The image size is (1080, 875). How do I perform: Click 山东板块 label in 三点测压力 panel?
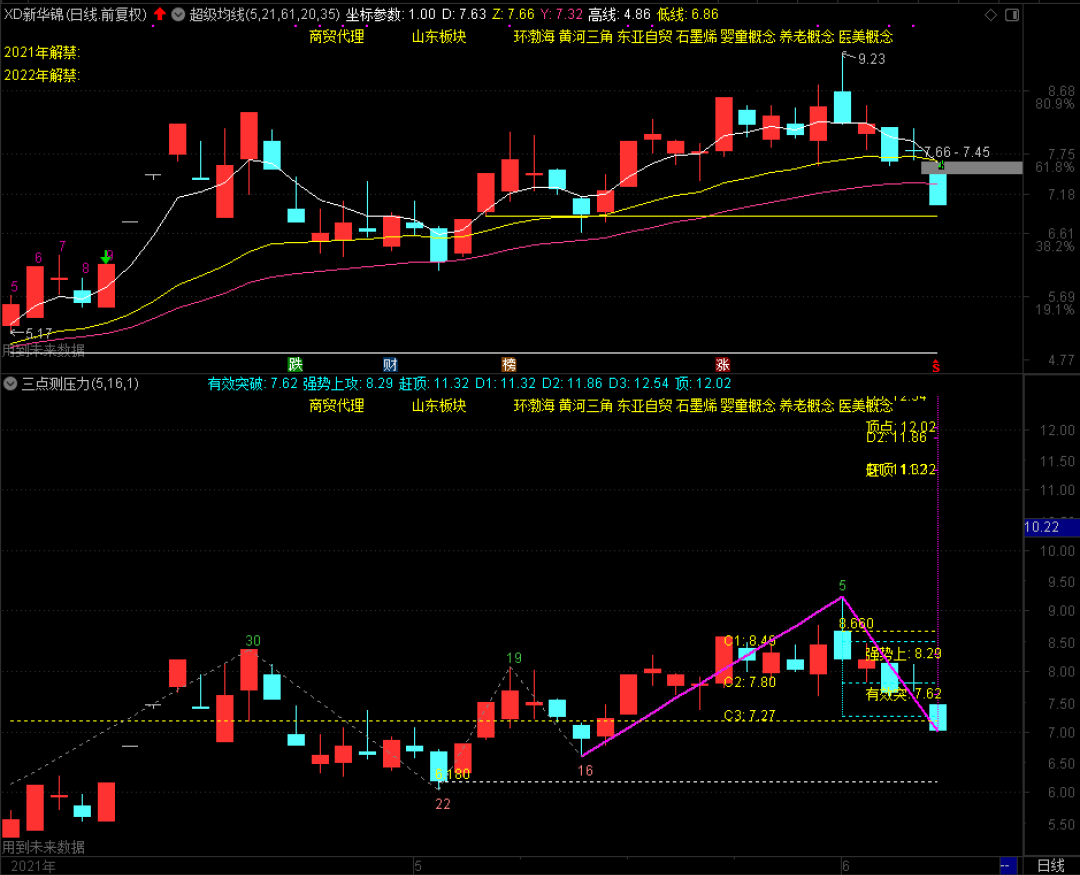(439, 405)
